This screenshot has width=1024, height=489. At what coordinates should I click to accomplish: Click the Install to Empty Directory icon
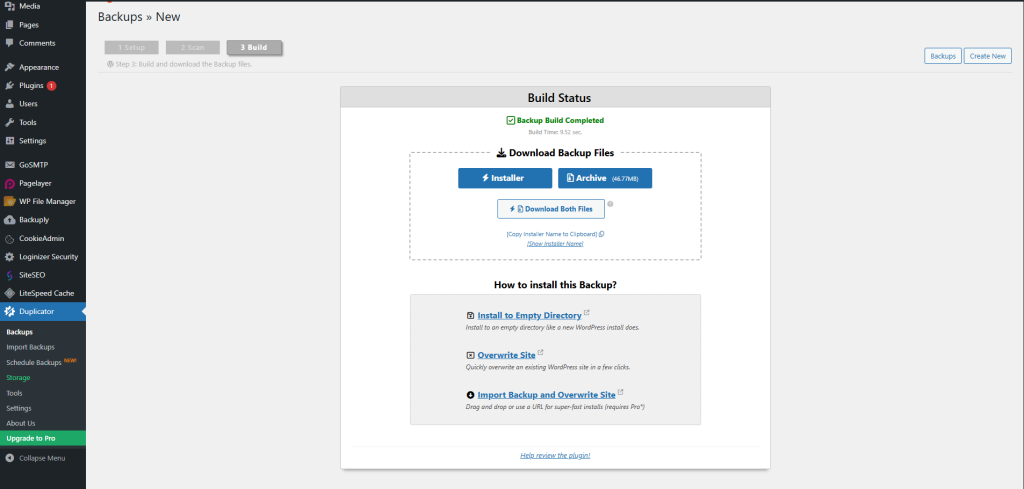tap(471, 315)
